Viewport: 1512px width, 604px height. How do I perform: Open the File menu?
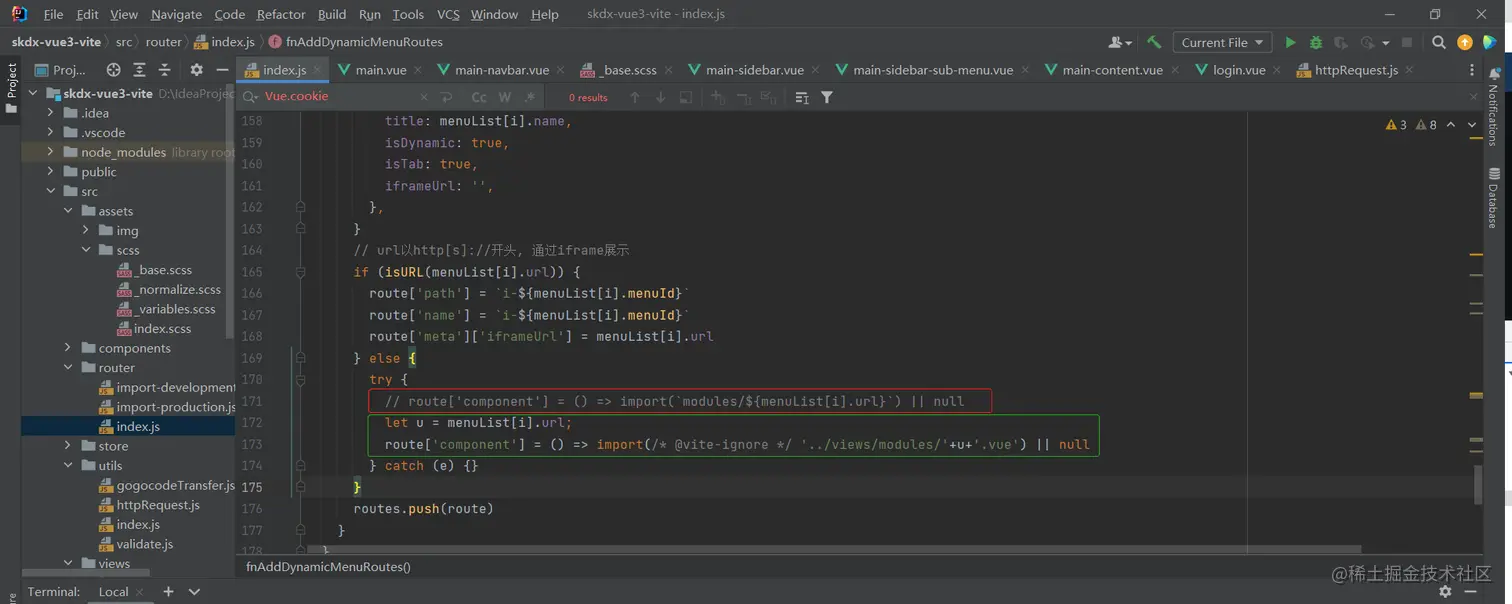[x=53, y=14]
